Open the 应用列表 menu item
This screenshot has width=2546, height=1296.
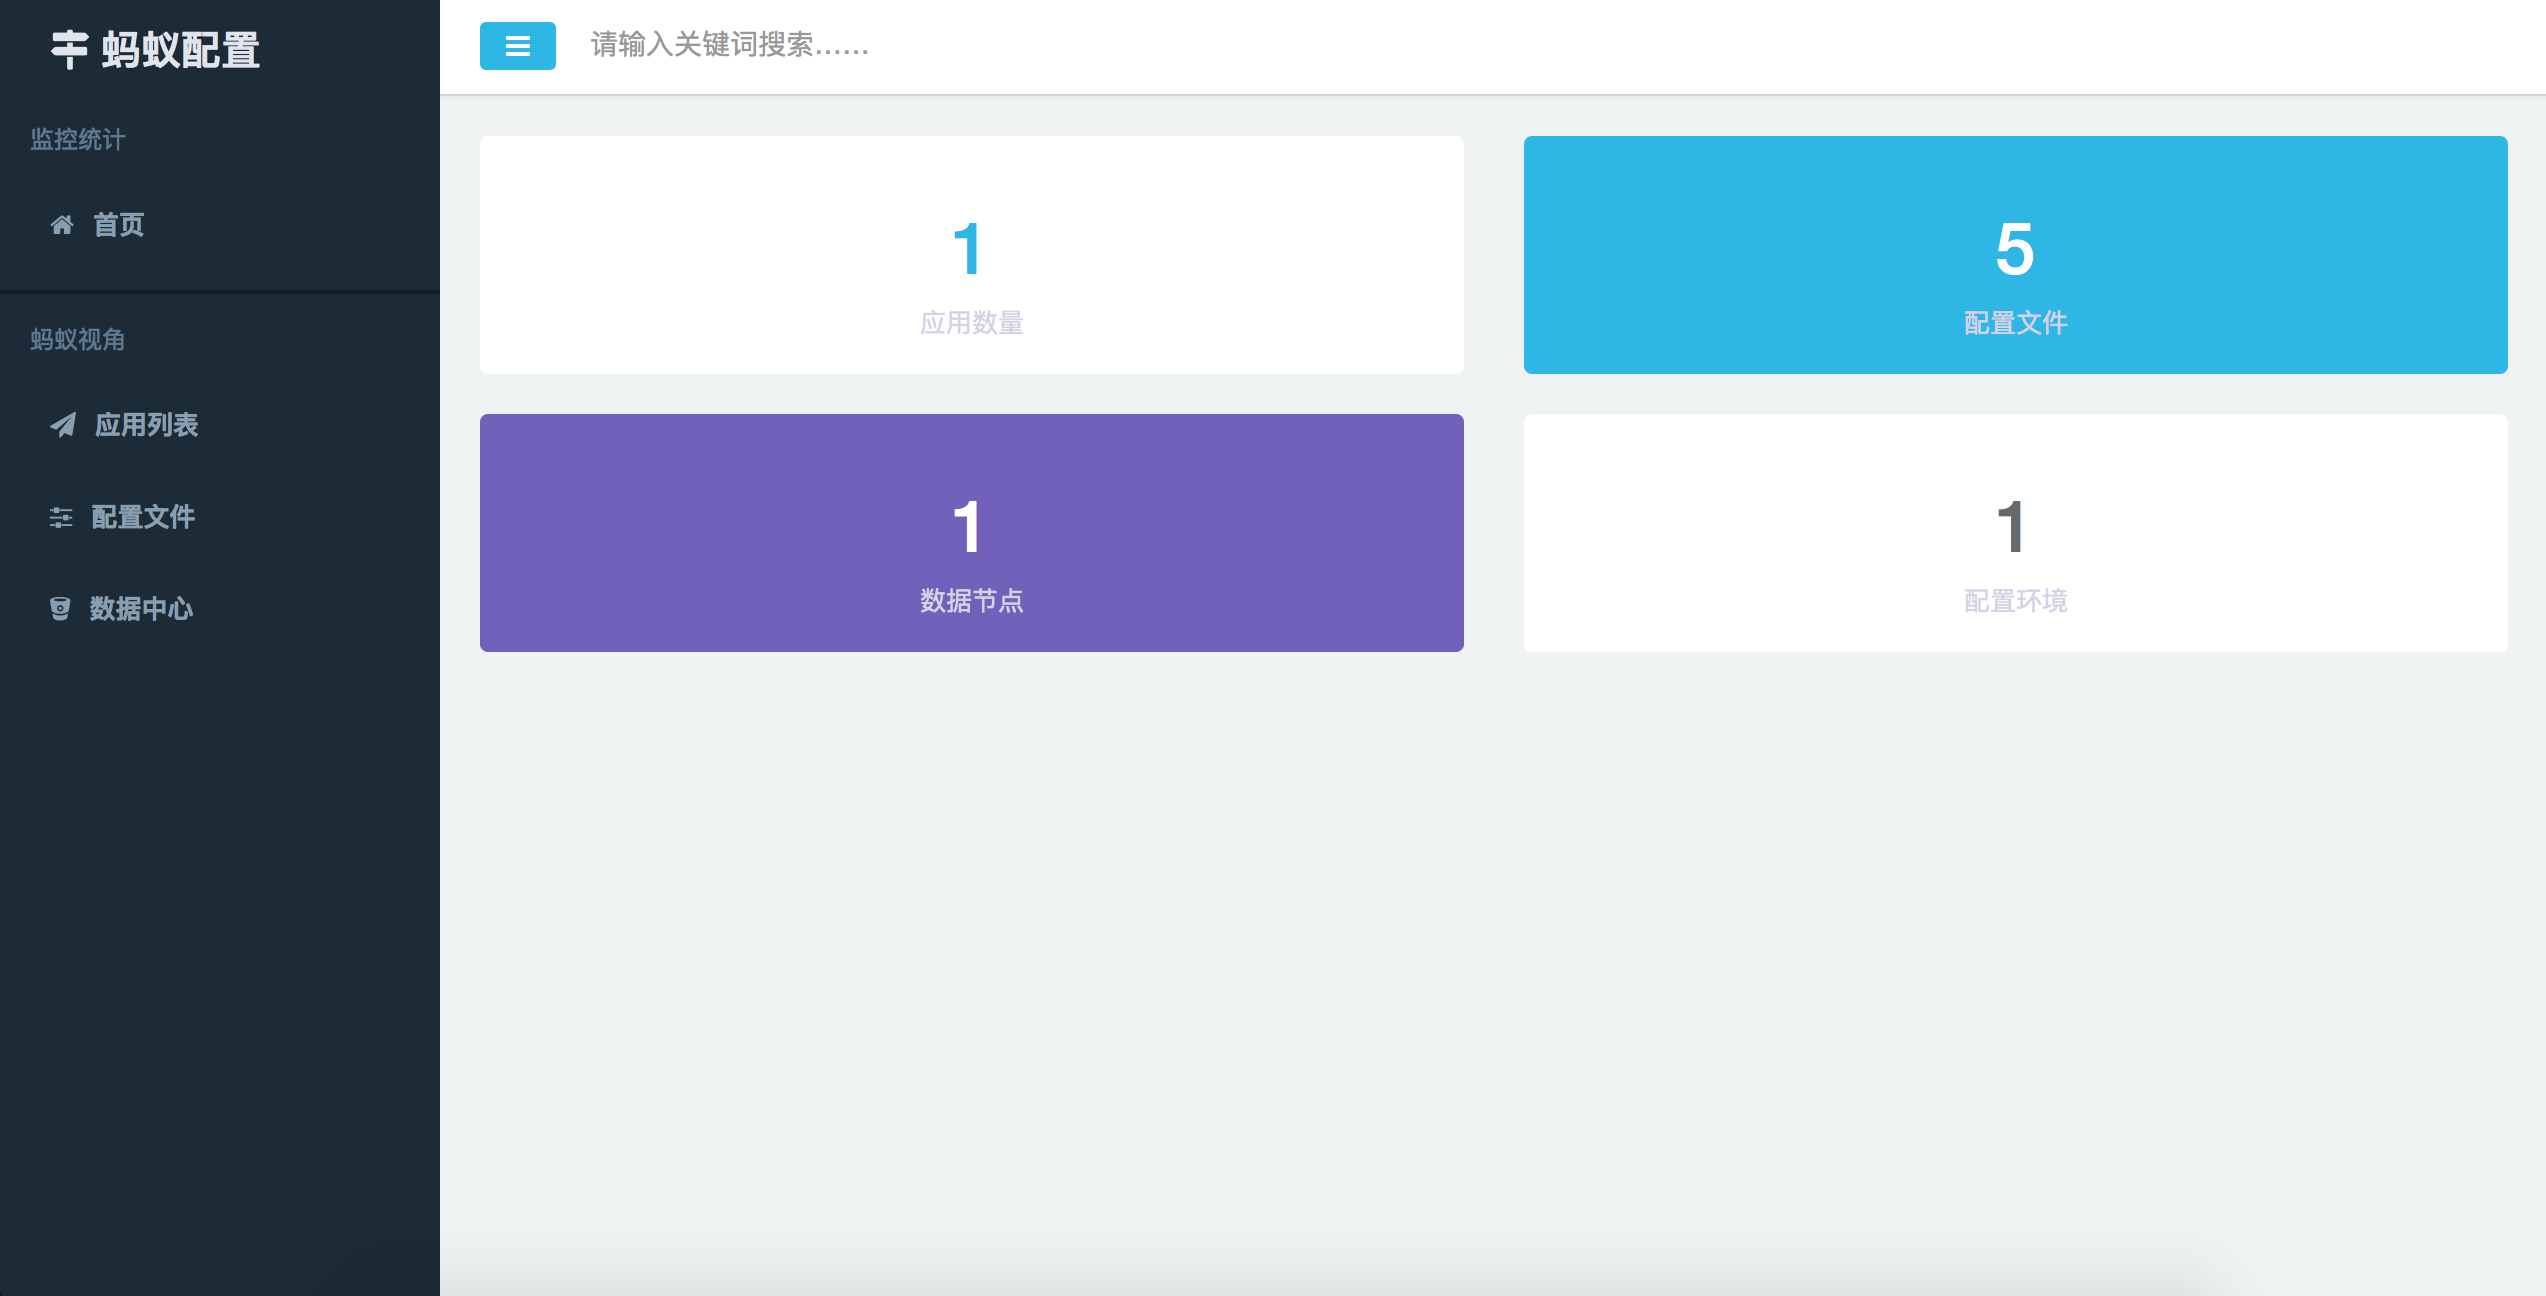[147, 425]
